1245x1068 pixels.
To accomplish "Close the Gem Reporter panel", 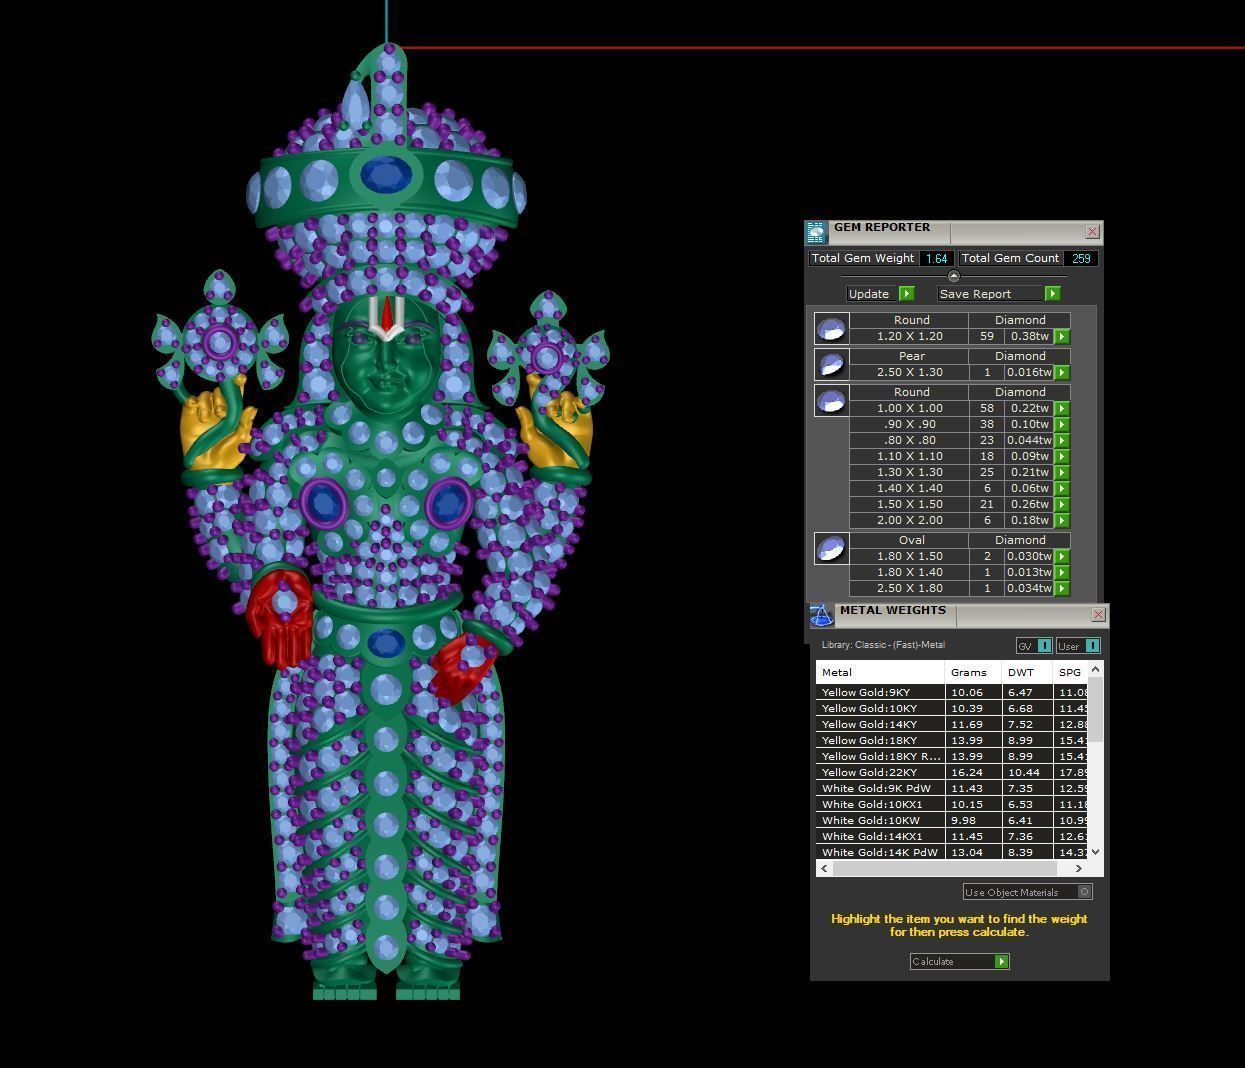I will pyautogui.click(x=1092, y=232).
